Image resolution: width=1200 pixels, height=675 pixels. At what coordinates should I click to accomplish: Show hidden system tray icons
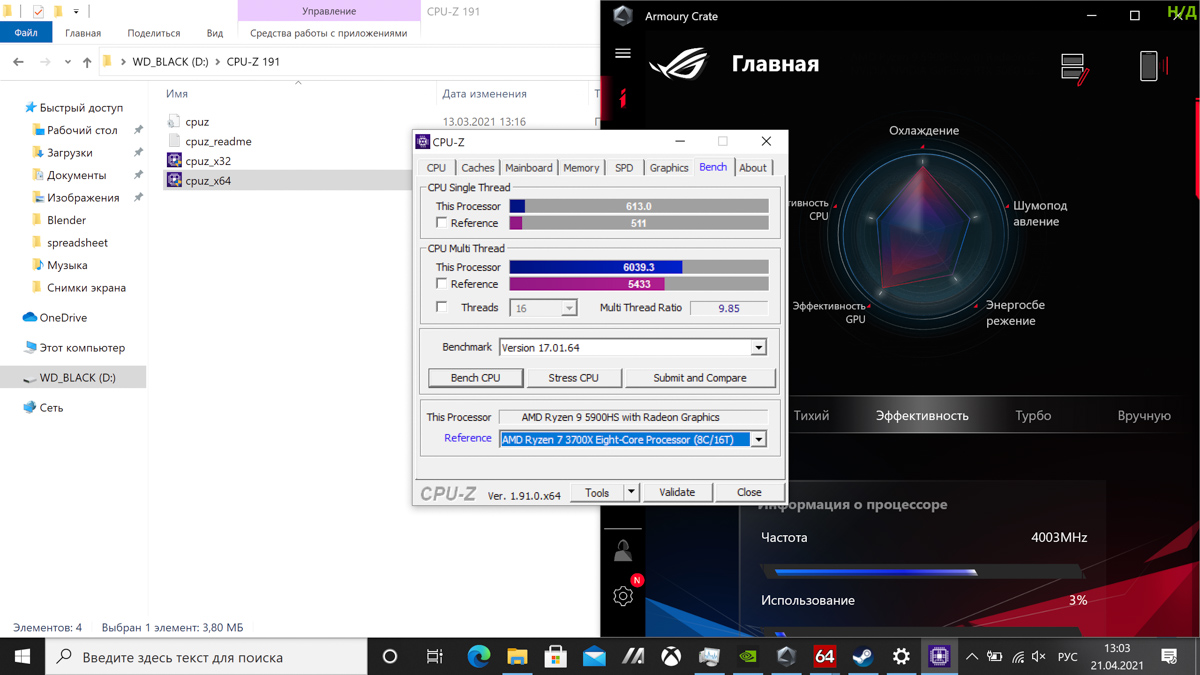[971, 657]
